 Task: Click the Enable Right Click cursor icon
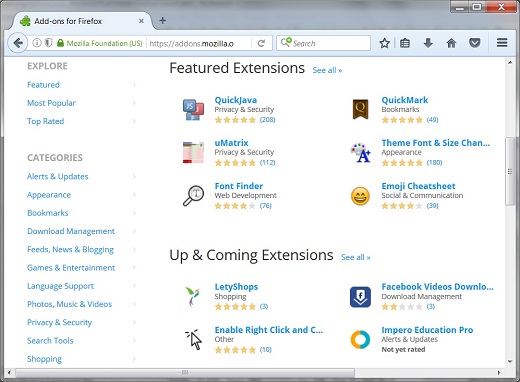[x=193, y=339]
